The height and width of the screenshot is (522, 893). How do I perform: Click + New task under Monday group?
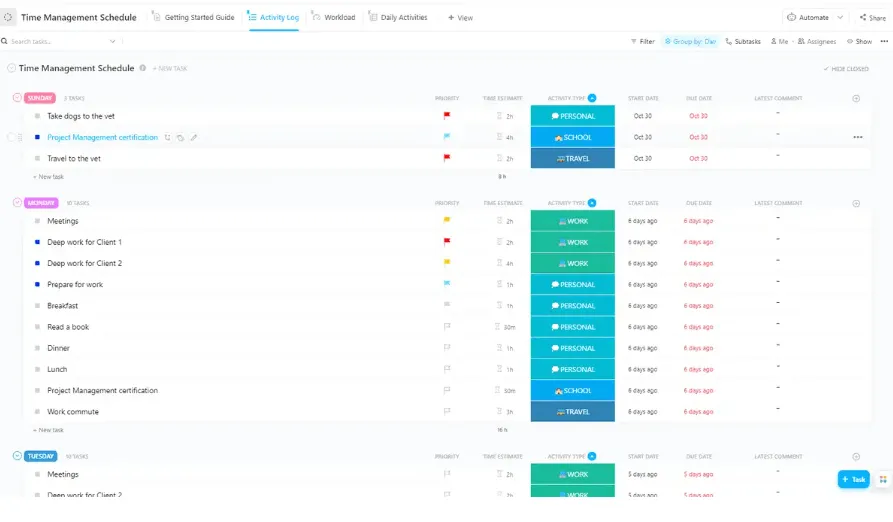[x=48, y=430]
